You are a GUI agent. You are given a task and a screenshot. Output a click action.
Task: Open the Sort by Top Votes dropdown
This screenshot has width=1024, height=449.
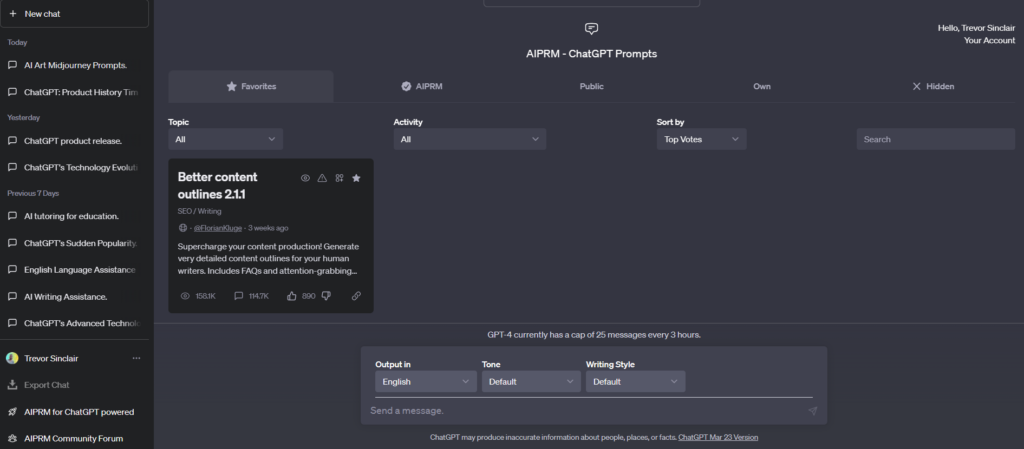701,140
